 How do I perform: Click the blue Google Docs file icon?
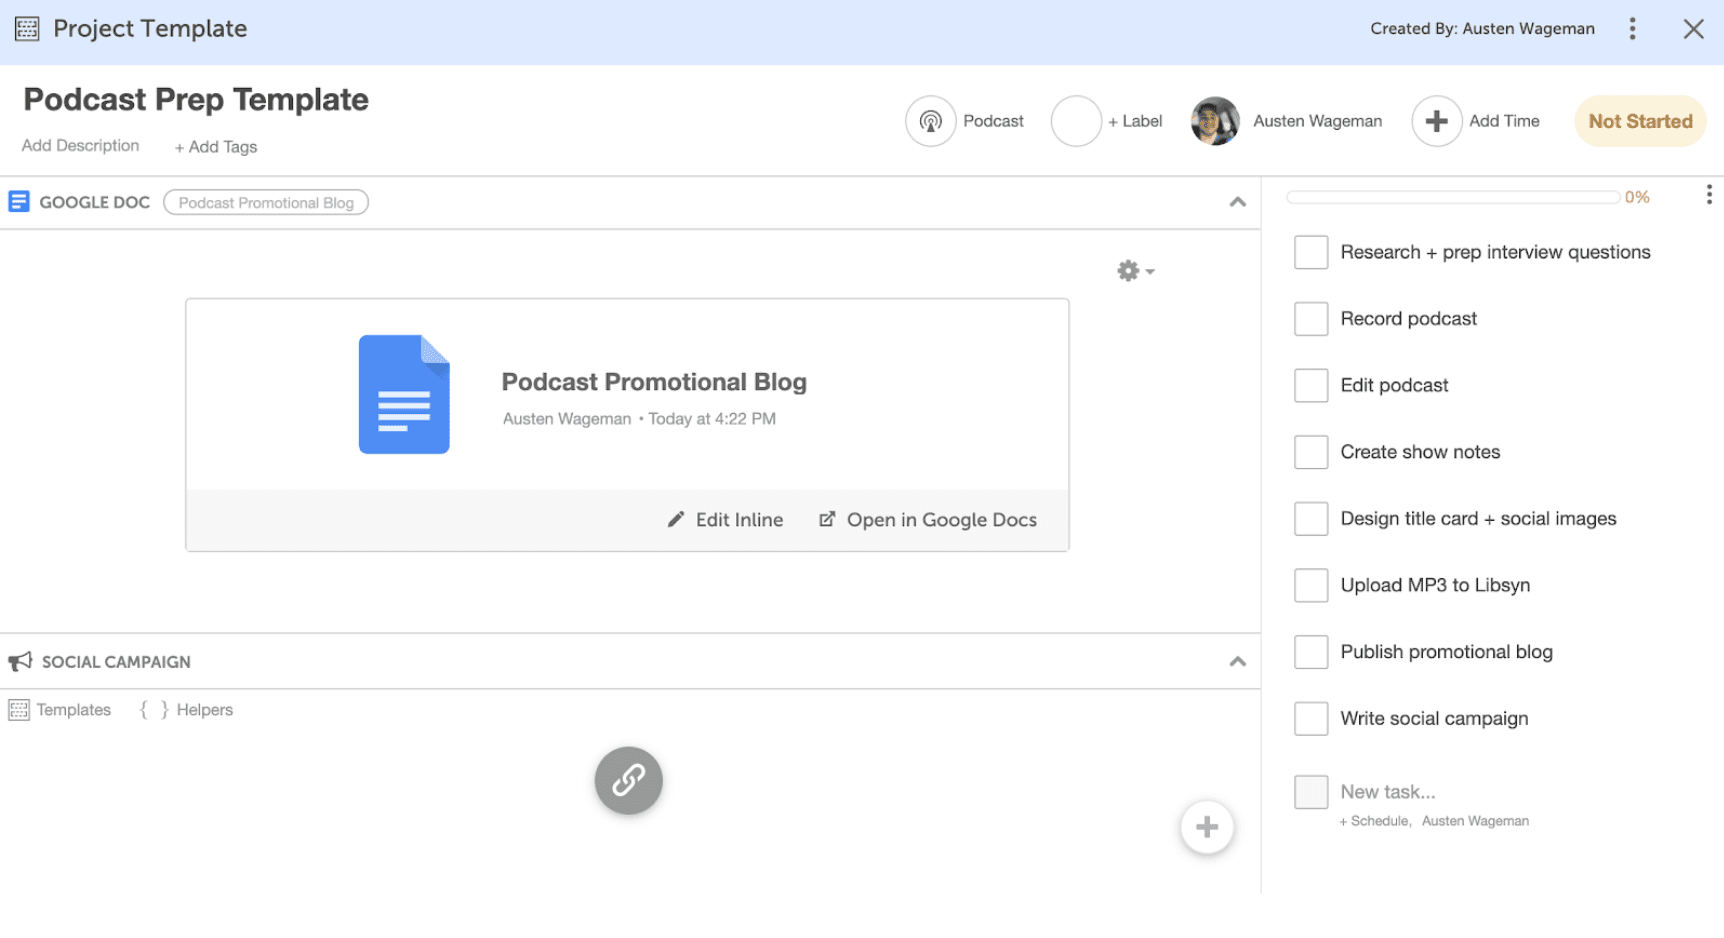tap(404, 394)
